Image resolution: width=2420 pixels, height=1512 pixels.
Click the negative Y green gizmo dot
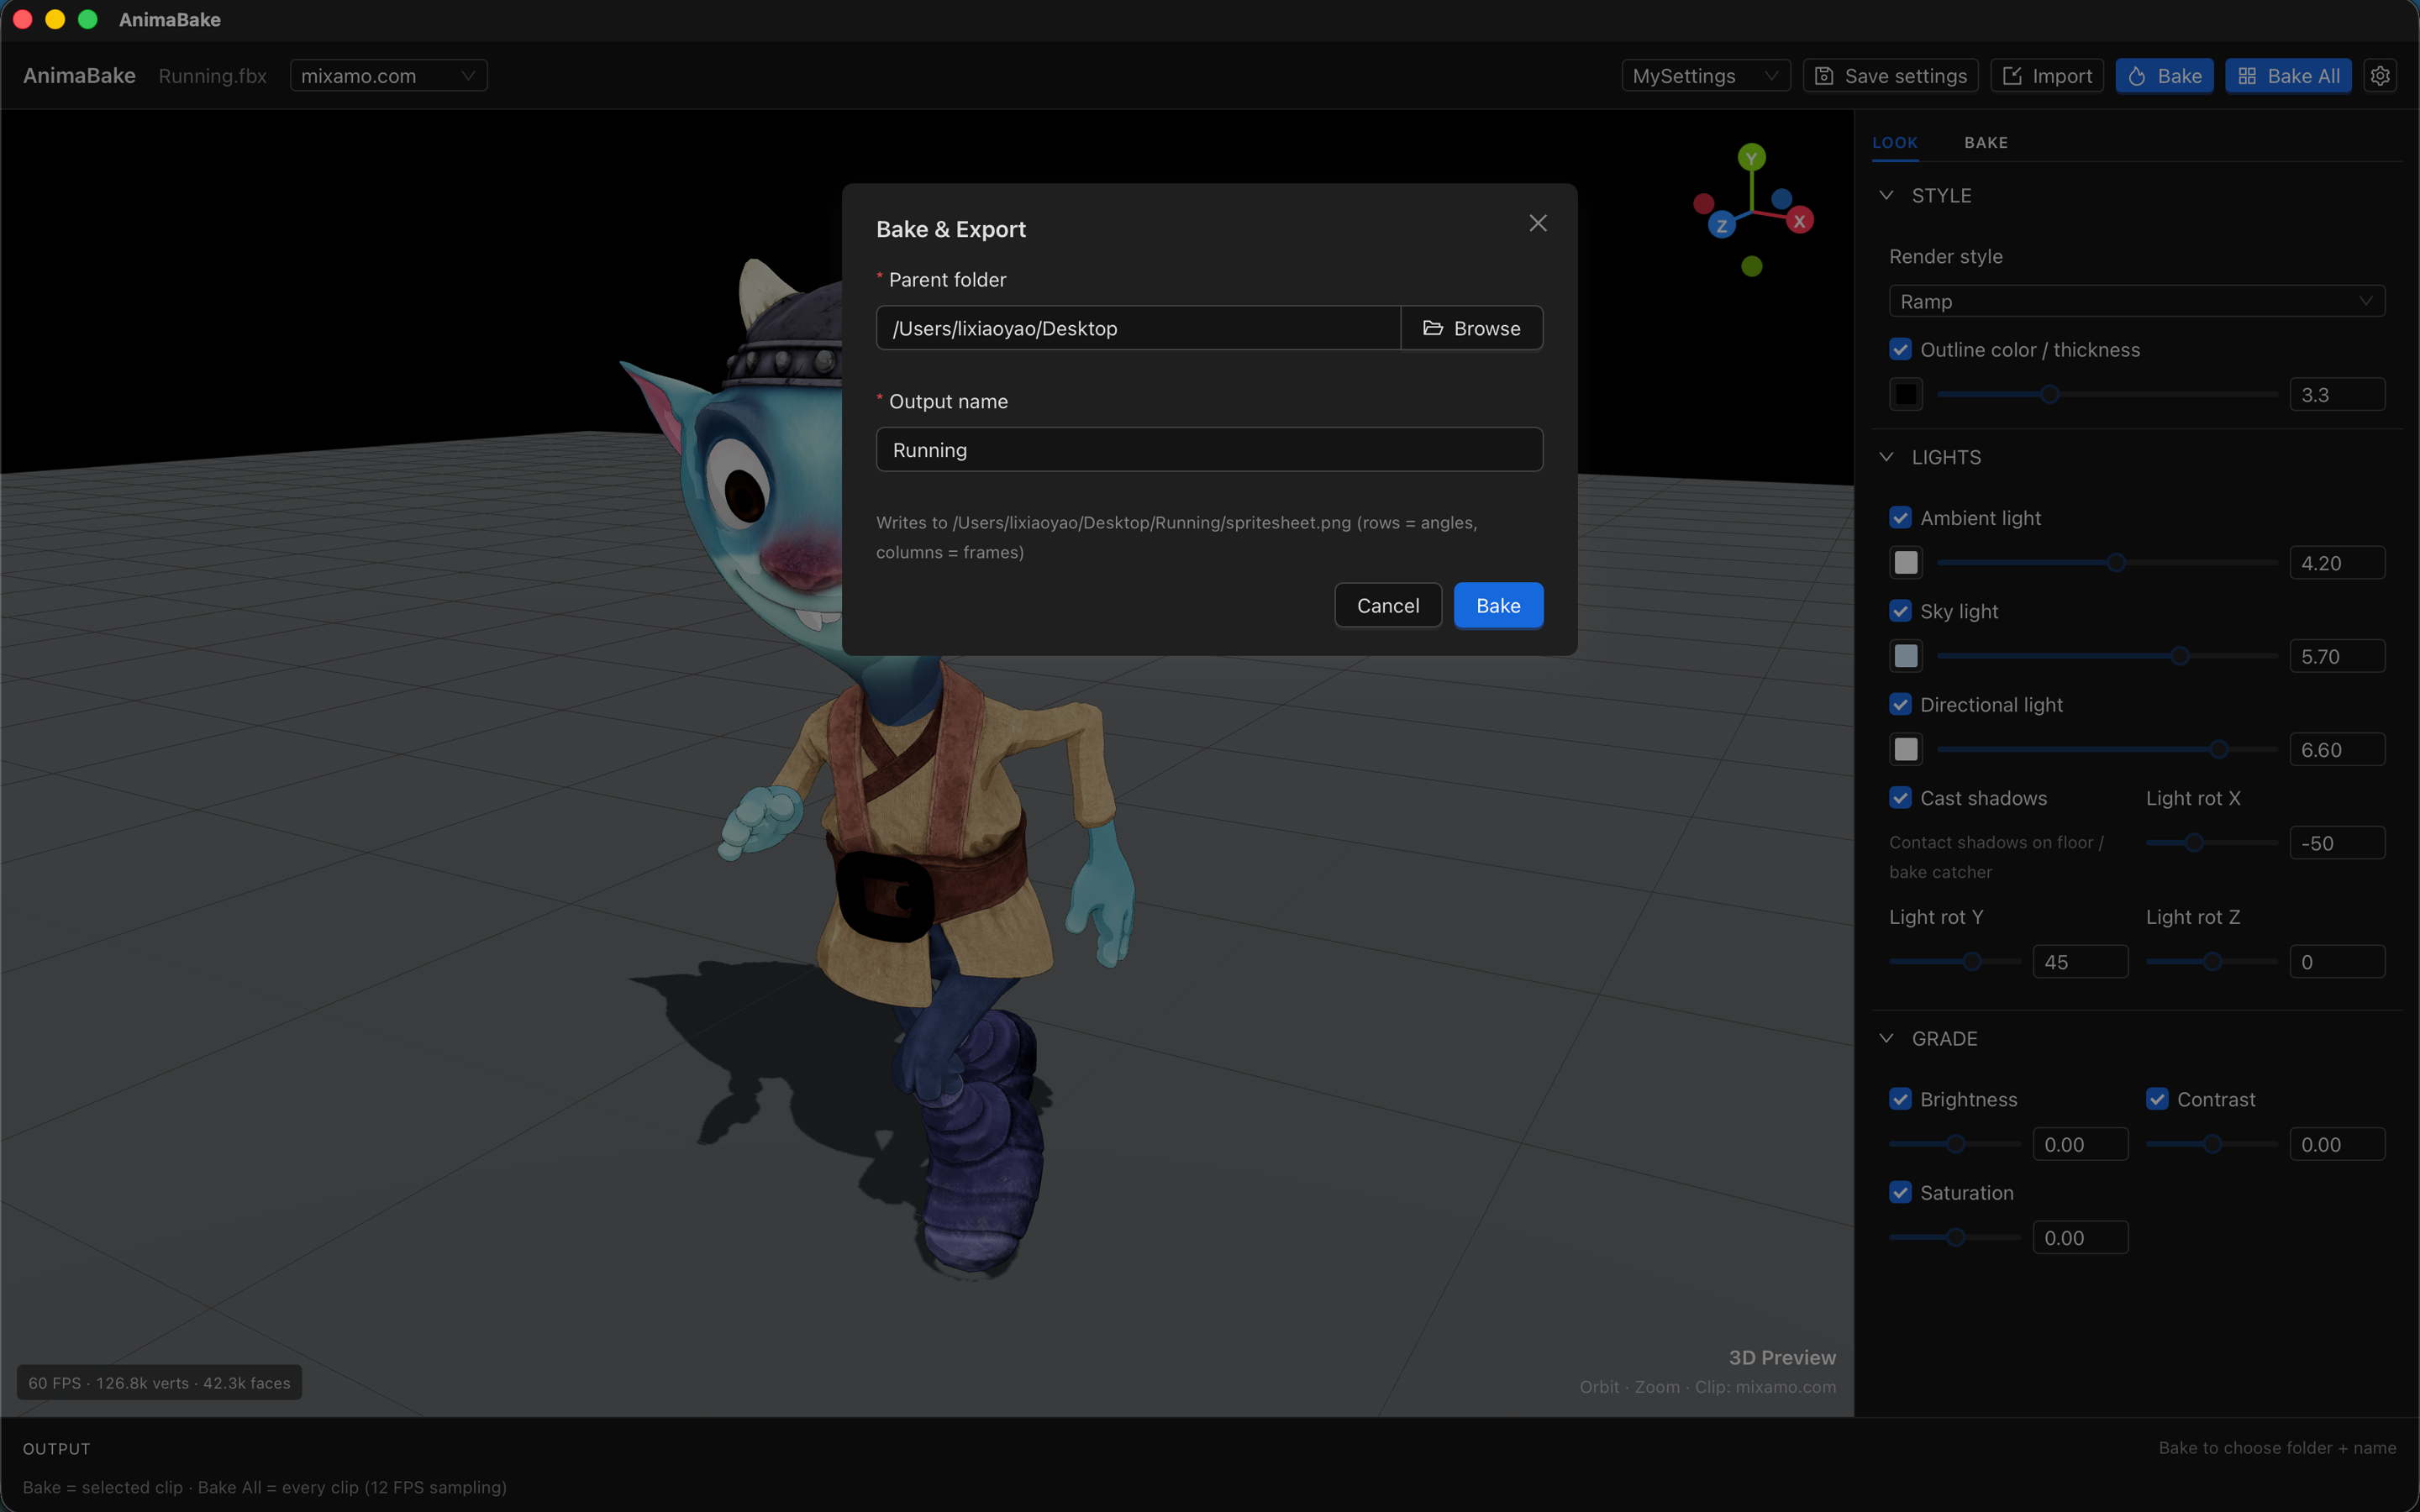[1751, 266]
